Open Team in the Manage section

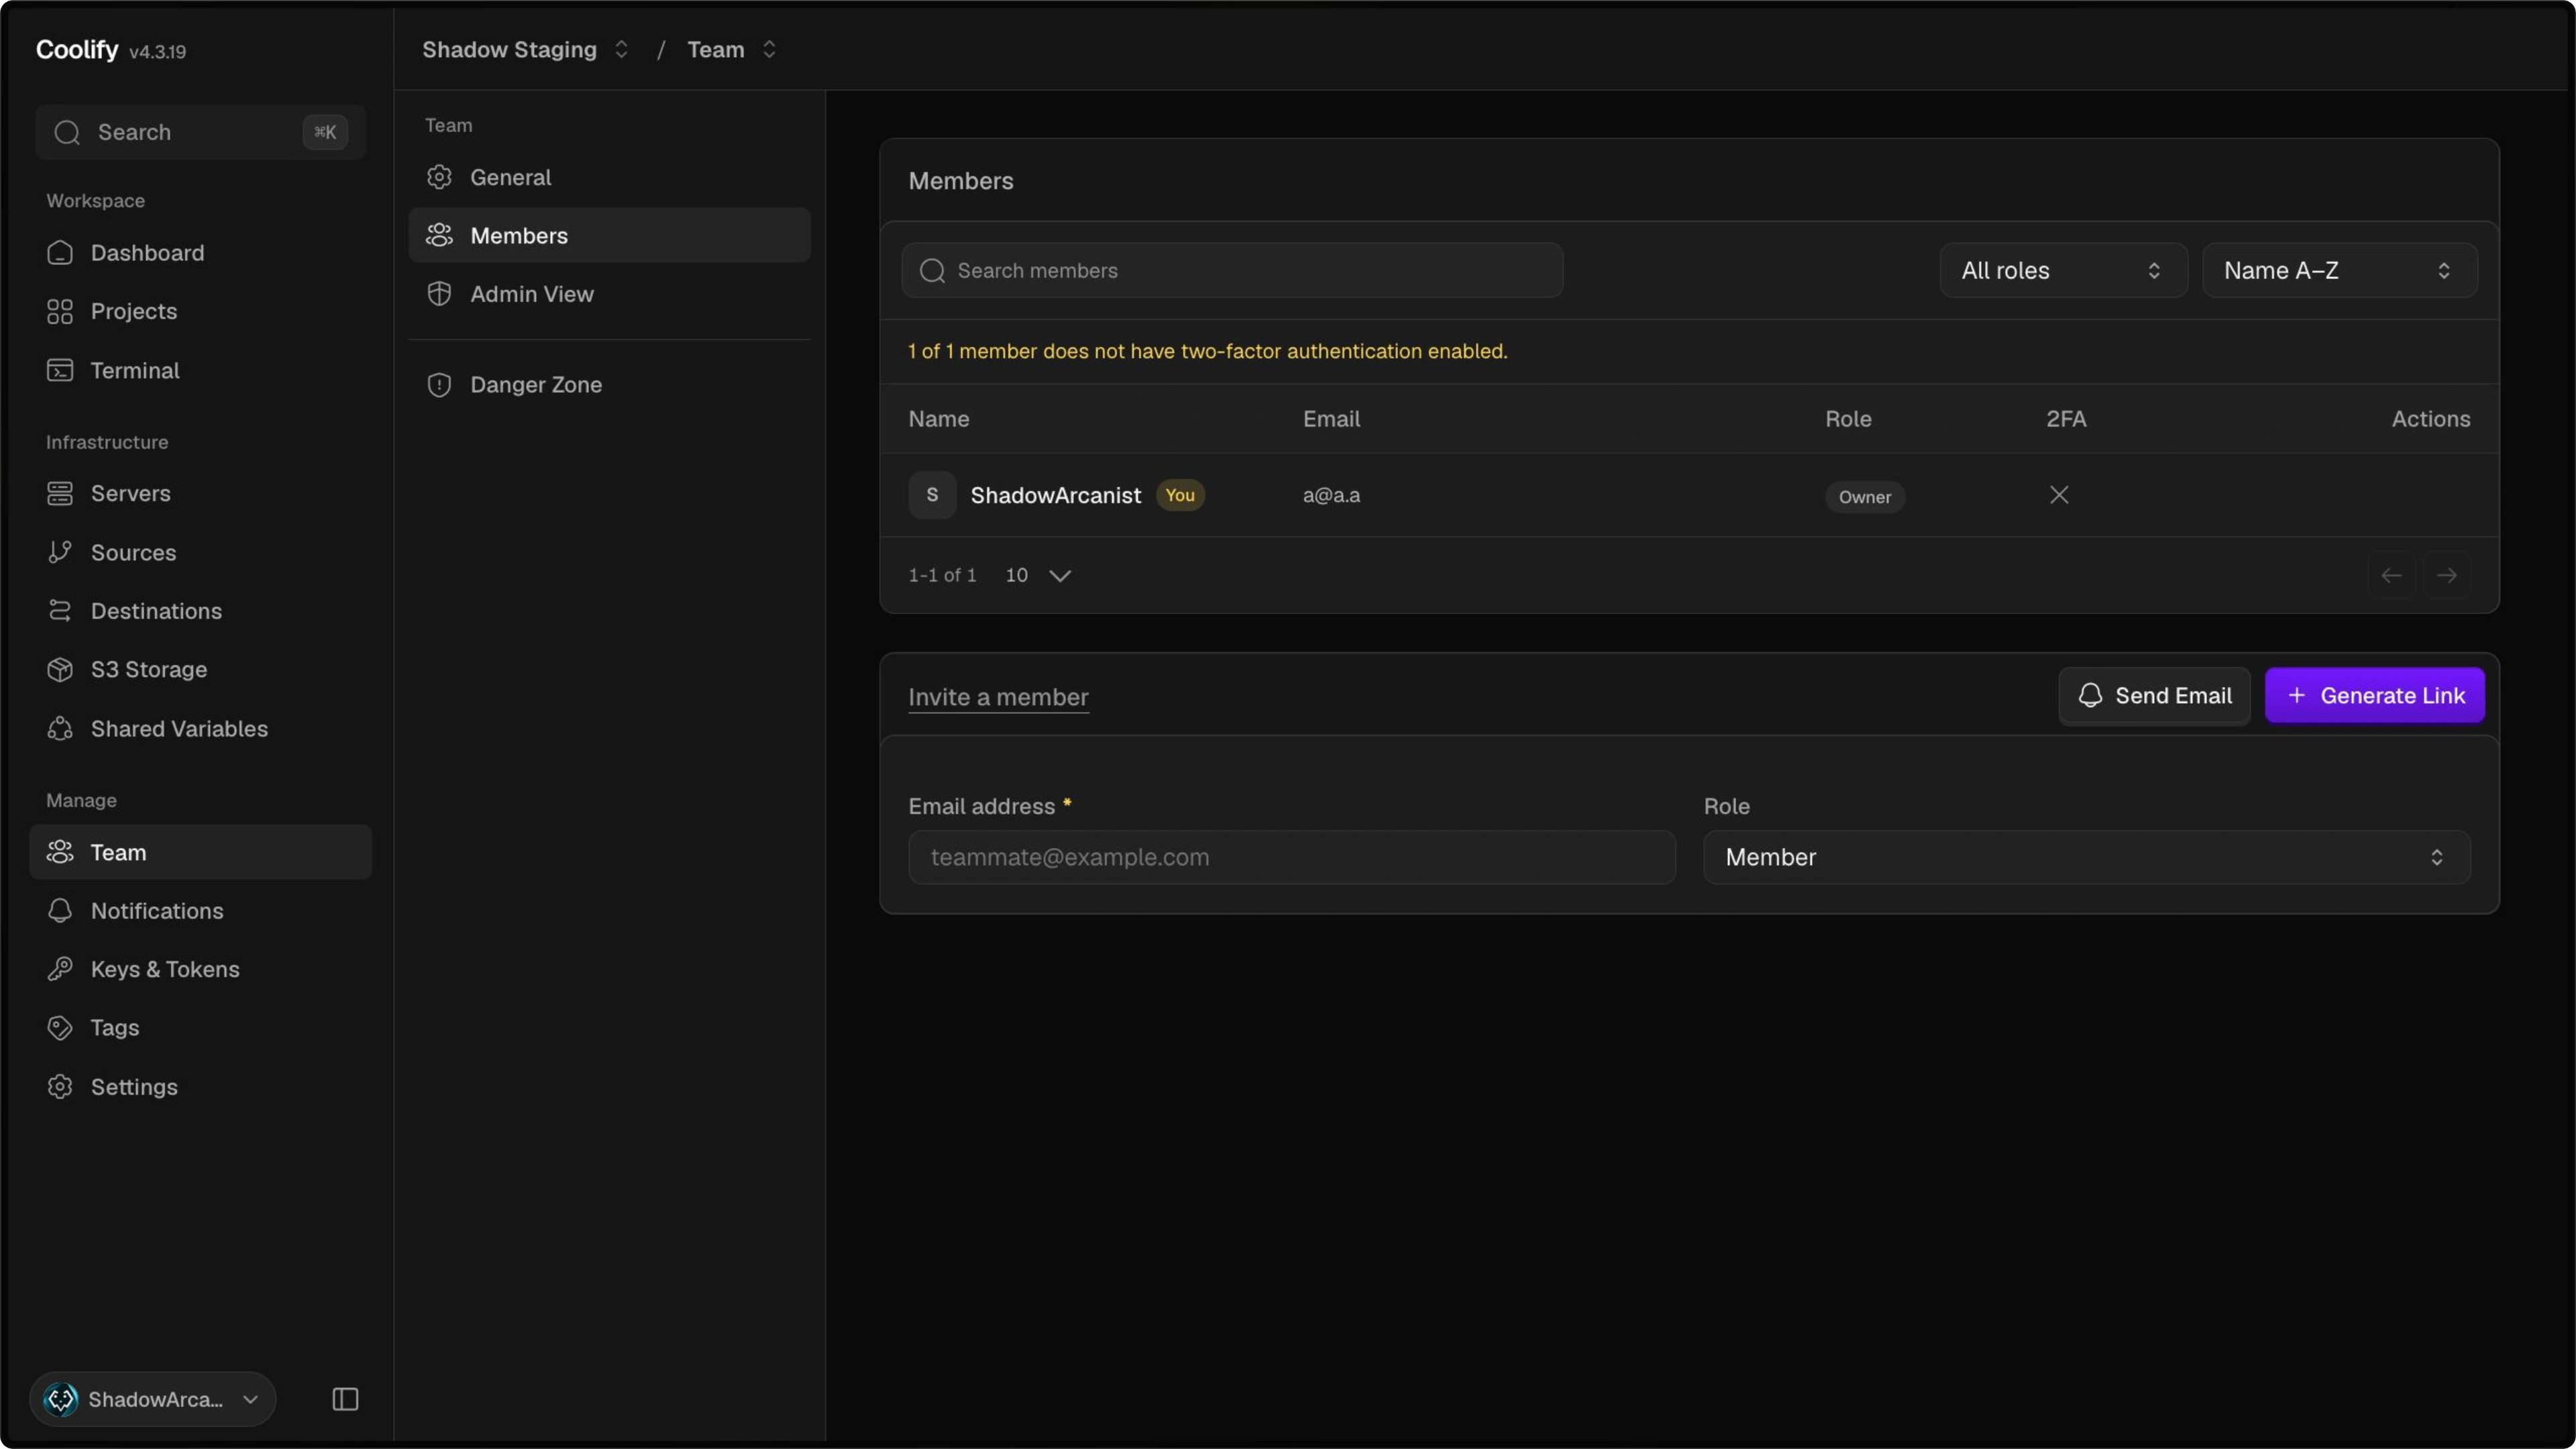click(x=200, y=852)
